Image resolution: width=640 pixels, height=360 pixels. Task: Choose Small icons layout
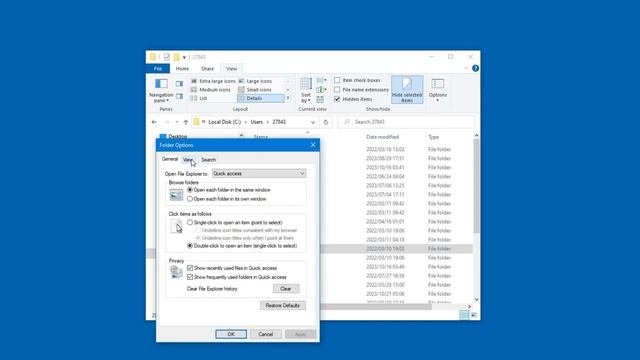pyautogui.click(x=255, y=89)
